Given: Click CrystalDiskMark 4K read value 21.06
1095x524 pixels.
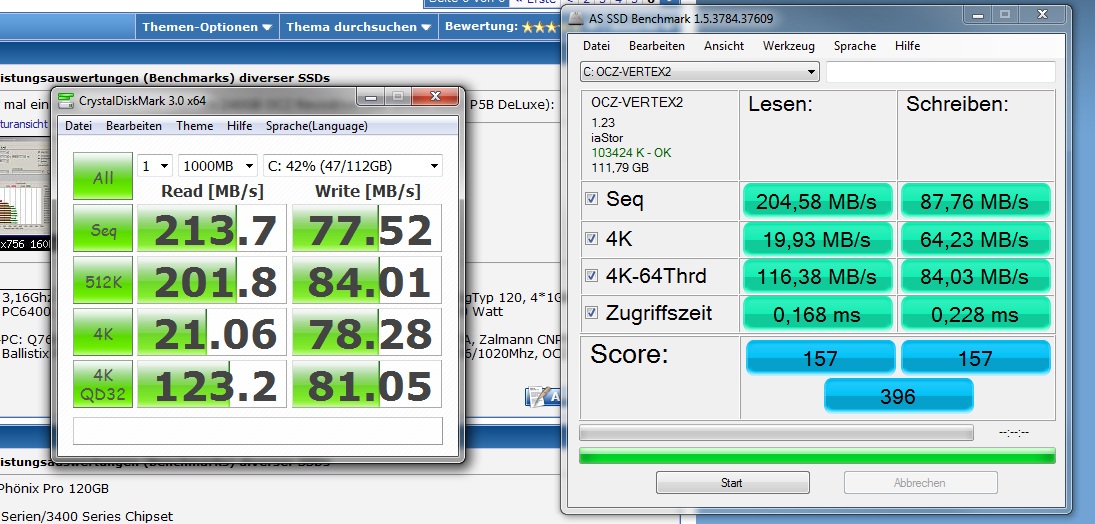Looking at the screenshot, I should 212,332.
